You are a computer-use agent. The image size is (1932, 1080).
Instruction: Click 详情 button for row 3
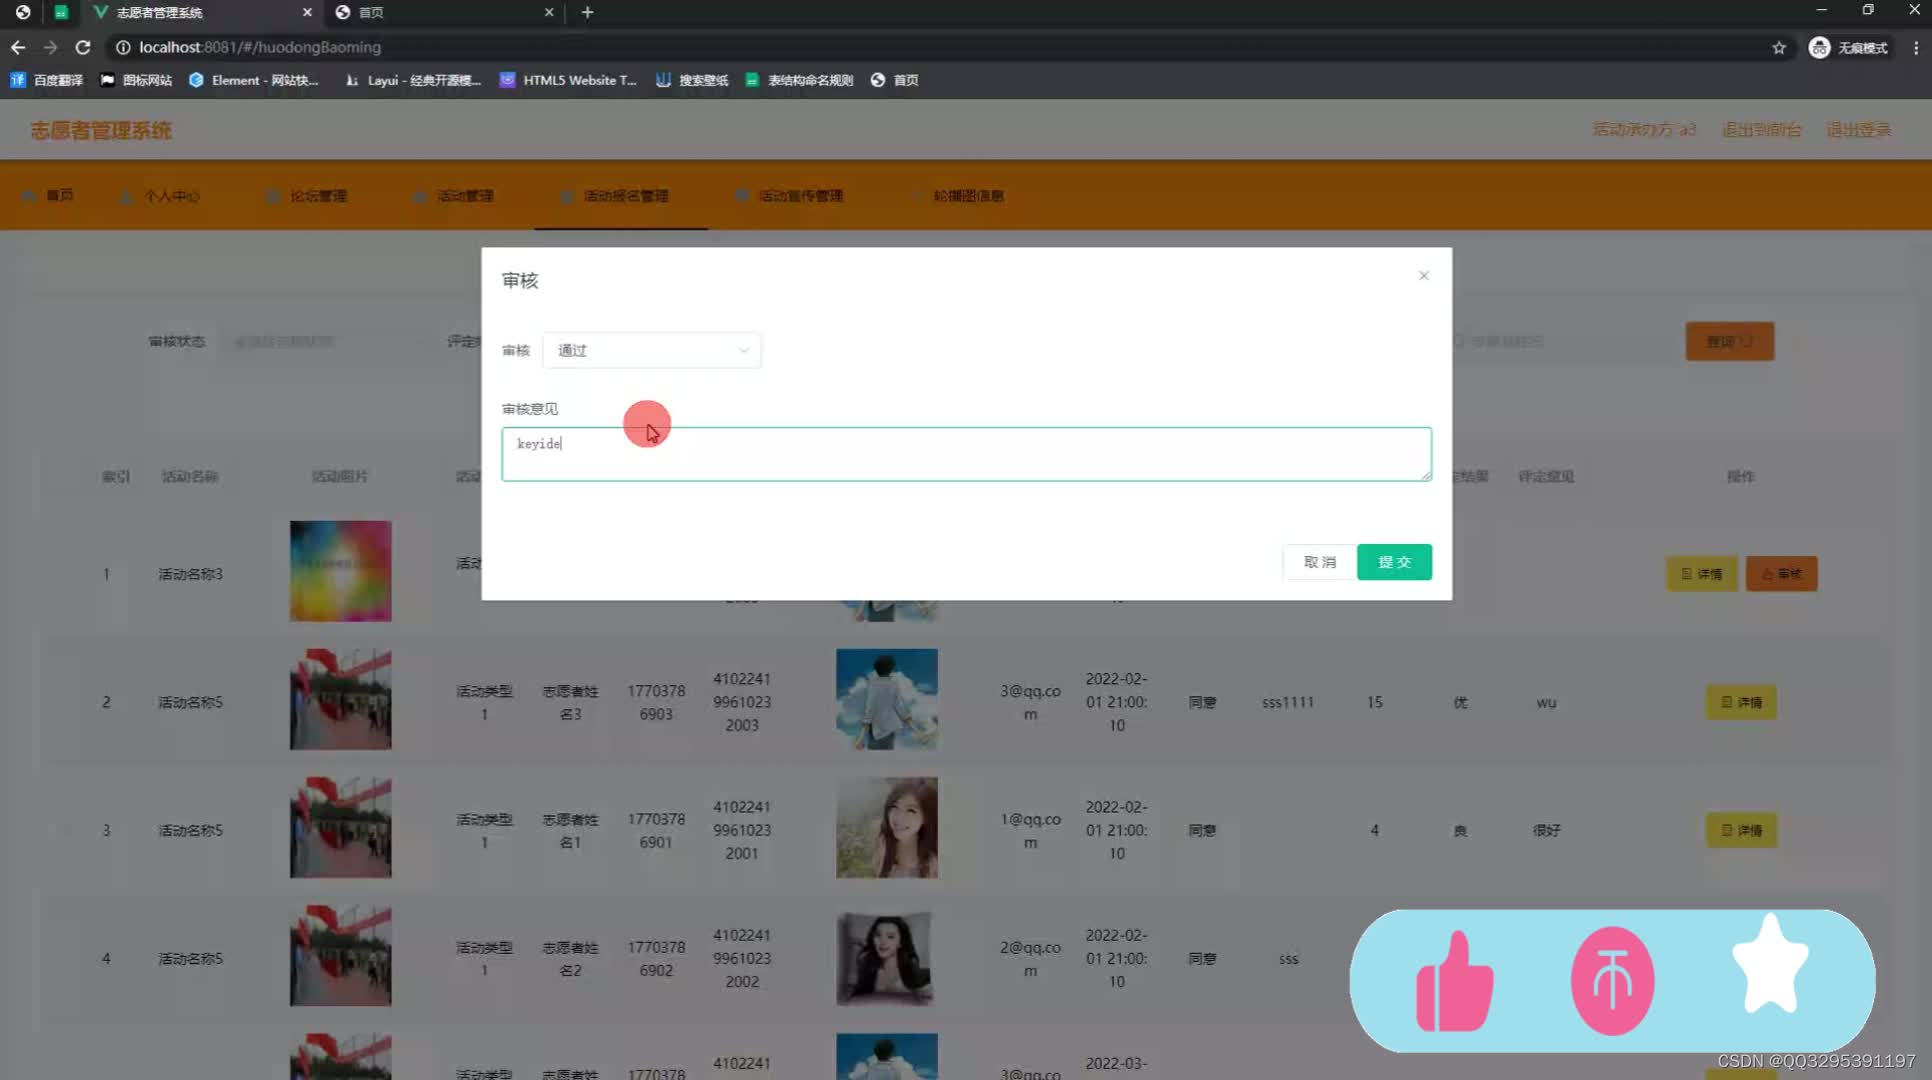click(x=1742, y=830)
